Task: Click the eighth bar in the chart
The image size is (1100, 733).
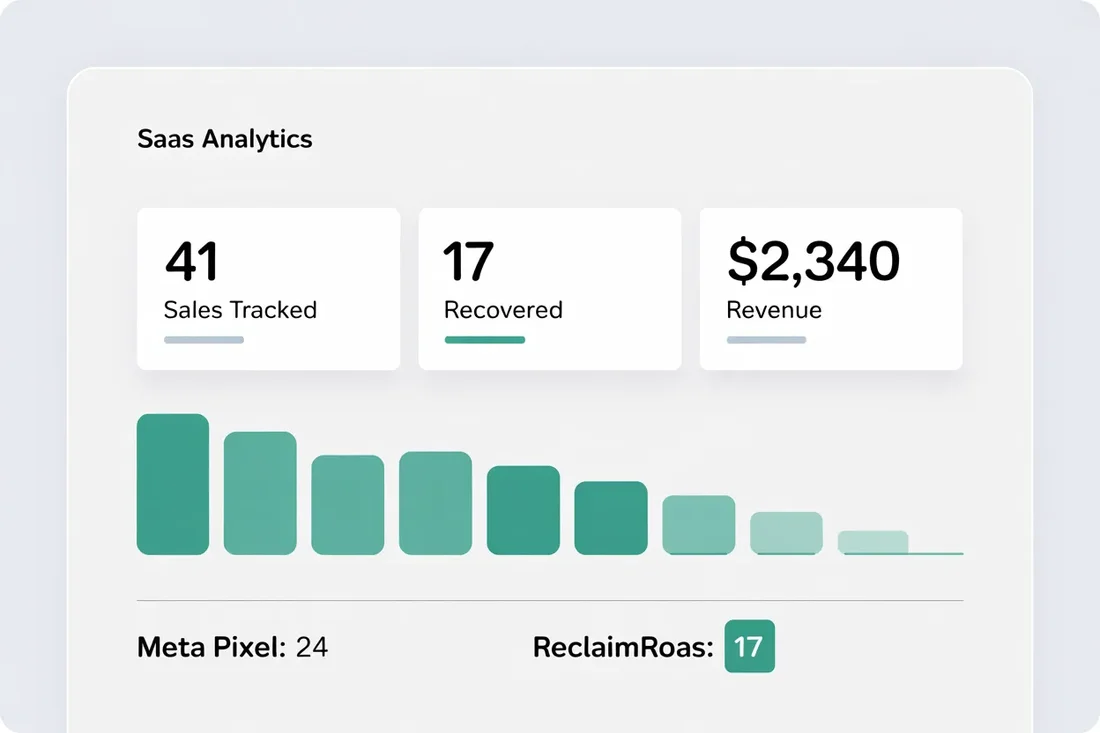Action: coord(786,532)
